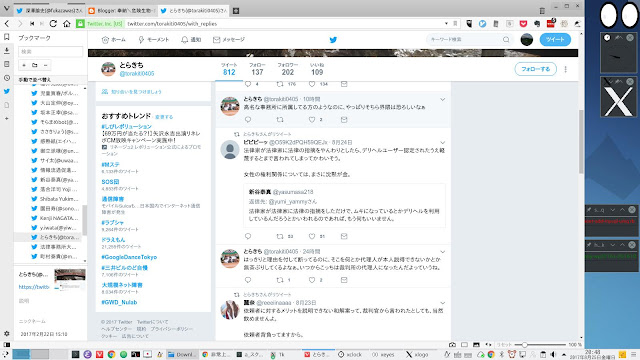
Task: Open the ドラえもん trend link
Action: coord(113,240)
